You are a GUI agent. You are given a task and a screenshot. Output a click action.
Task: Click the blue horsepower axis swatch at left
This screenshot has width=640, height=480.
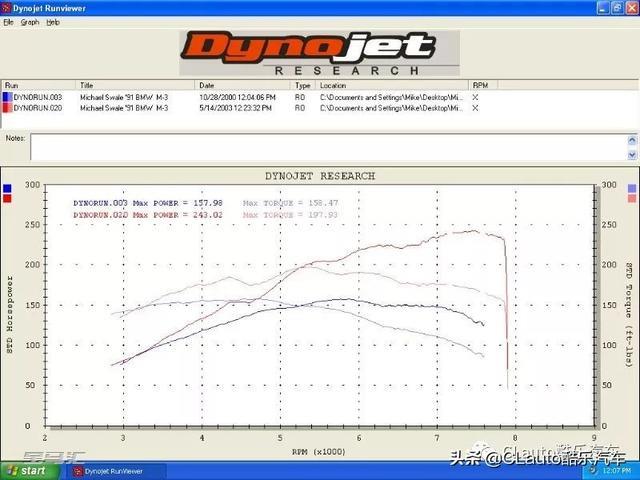pyautogui.click(x=7, y=189)
